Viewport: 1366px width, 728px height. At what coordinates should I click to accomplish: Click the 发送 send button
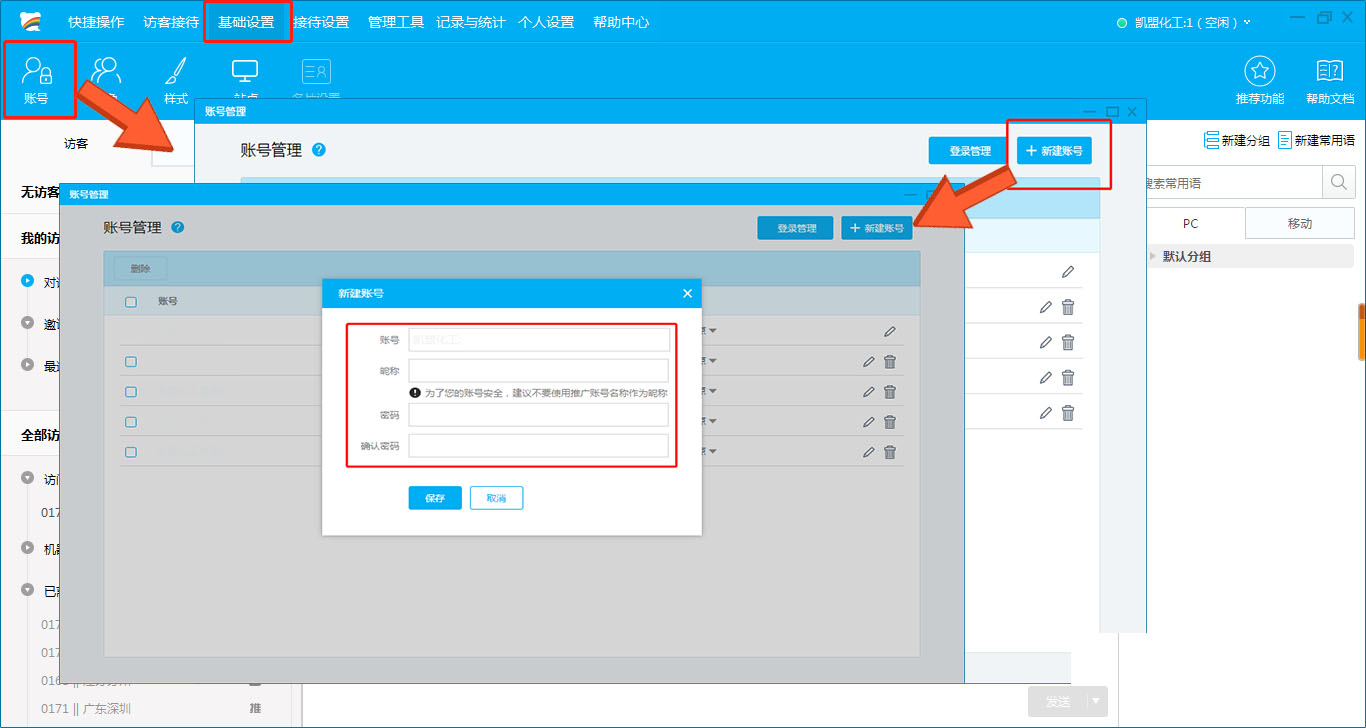point(1058,701)
